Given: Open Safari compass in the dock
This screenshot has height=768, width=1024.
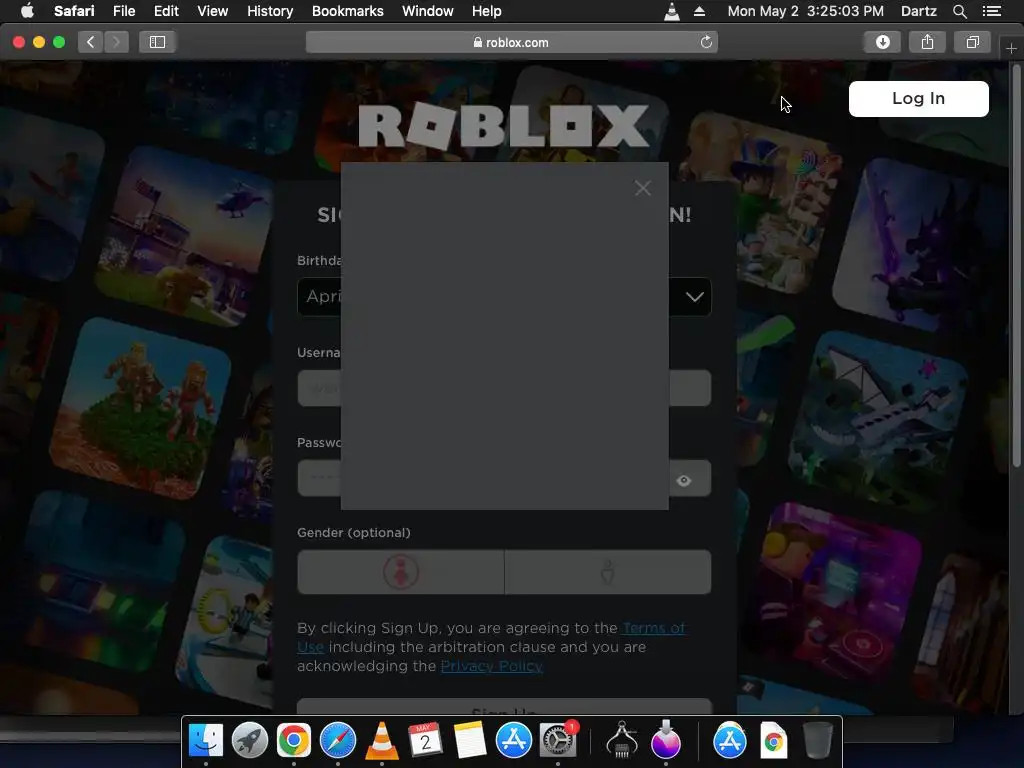Looking at the screenshot, I should [338, 741].
